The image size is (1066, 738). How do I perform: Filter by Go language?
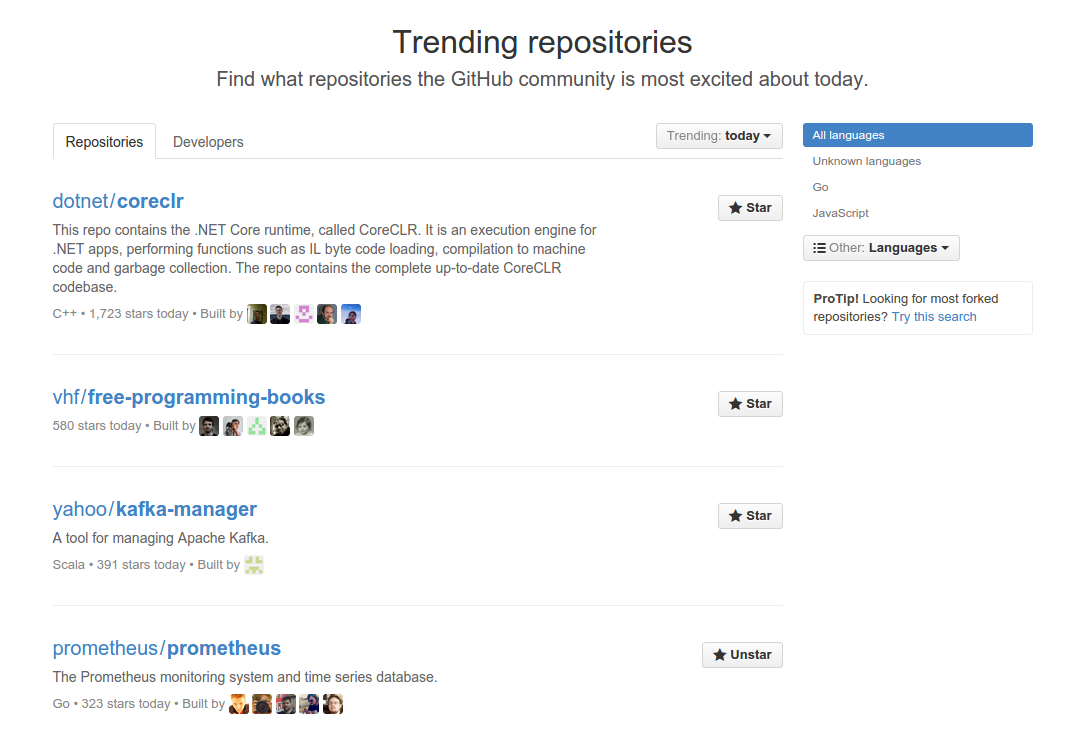821,187
